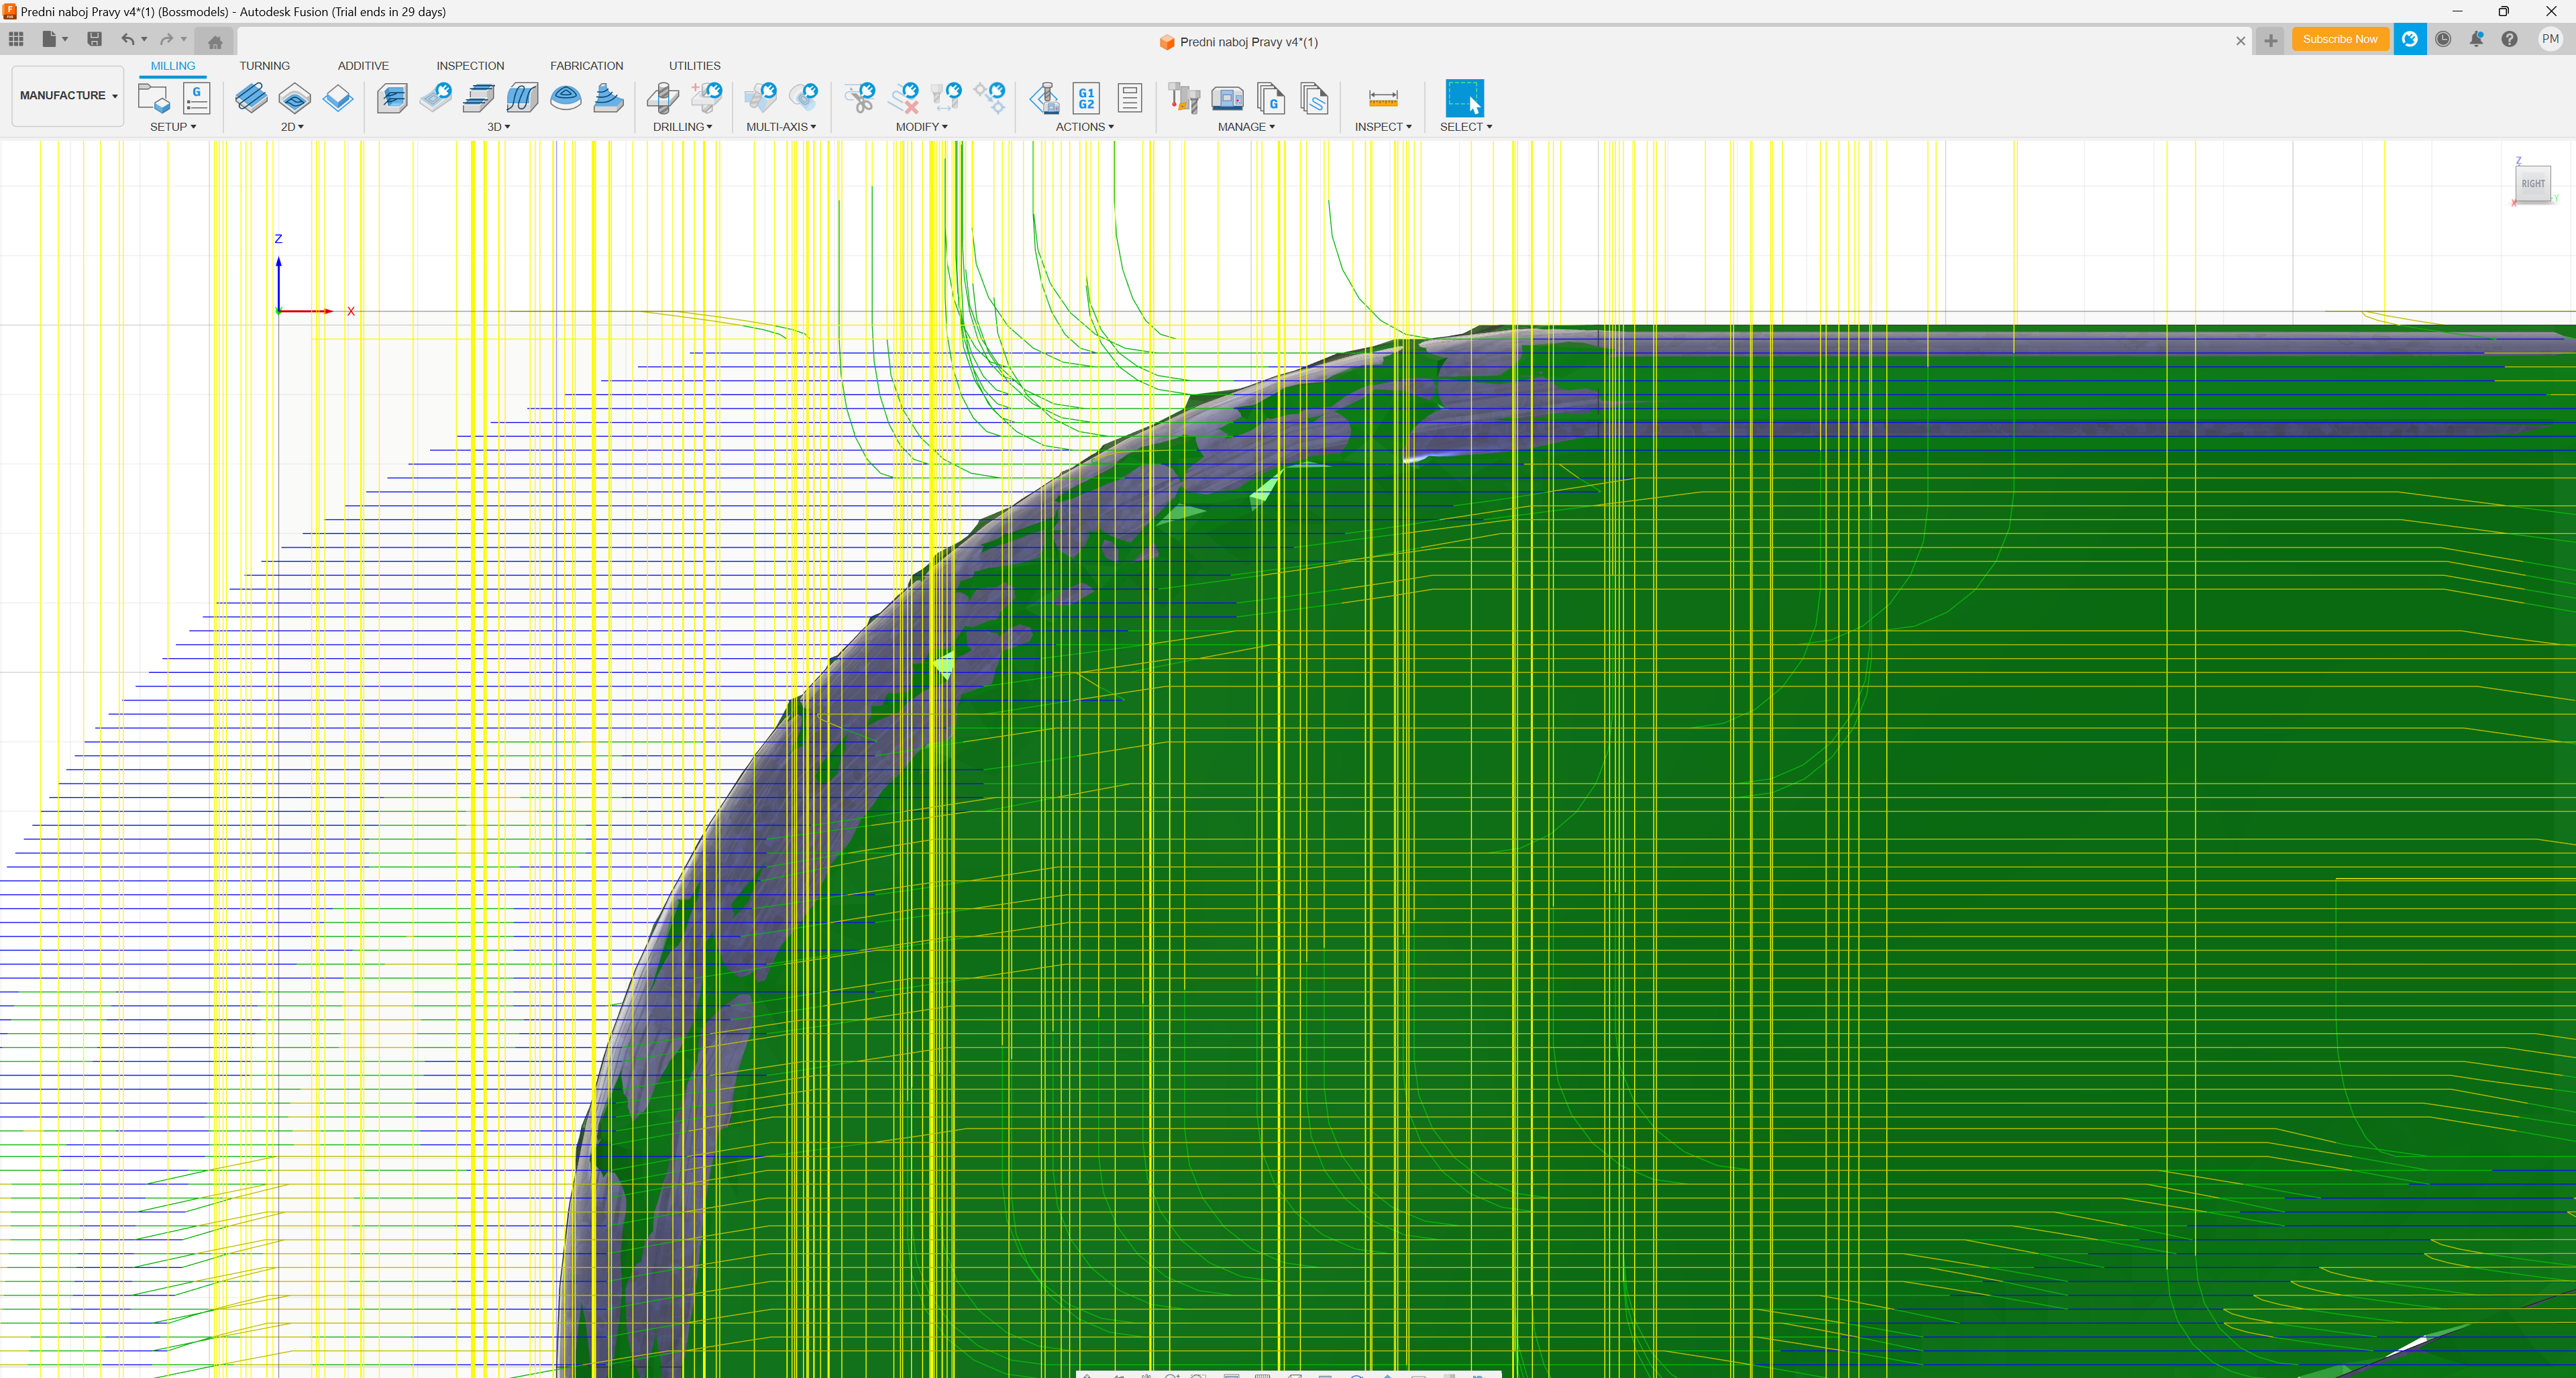Click the Drill tool icon
The width and height of the screenshot is (2576, 1378).
(x=662, y=98)
